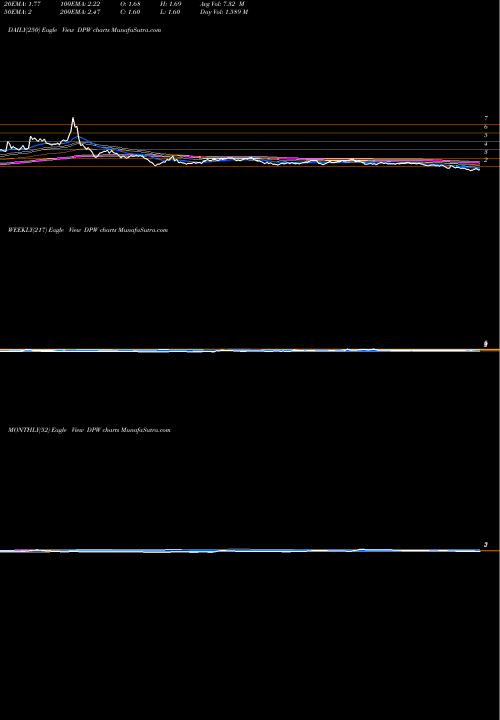Click the price peak on the daily chart
The image size is (500, 720).
(73, 118)
